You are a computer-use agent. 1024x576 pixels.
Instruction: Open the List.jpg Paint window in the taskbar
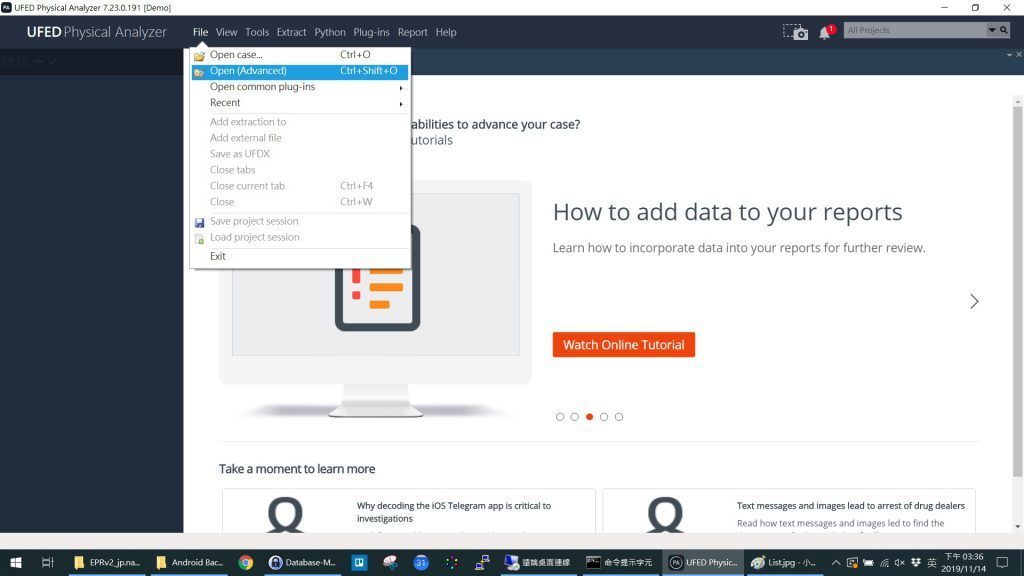pyautogui.click(x=784, y=562)
